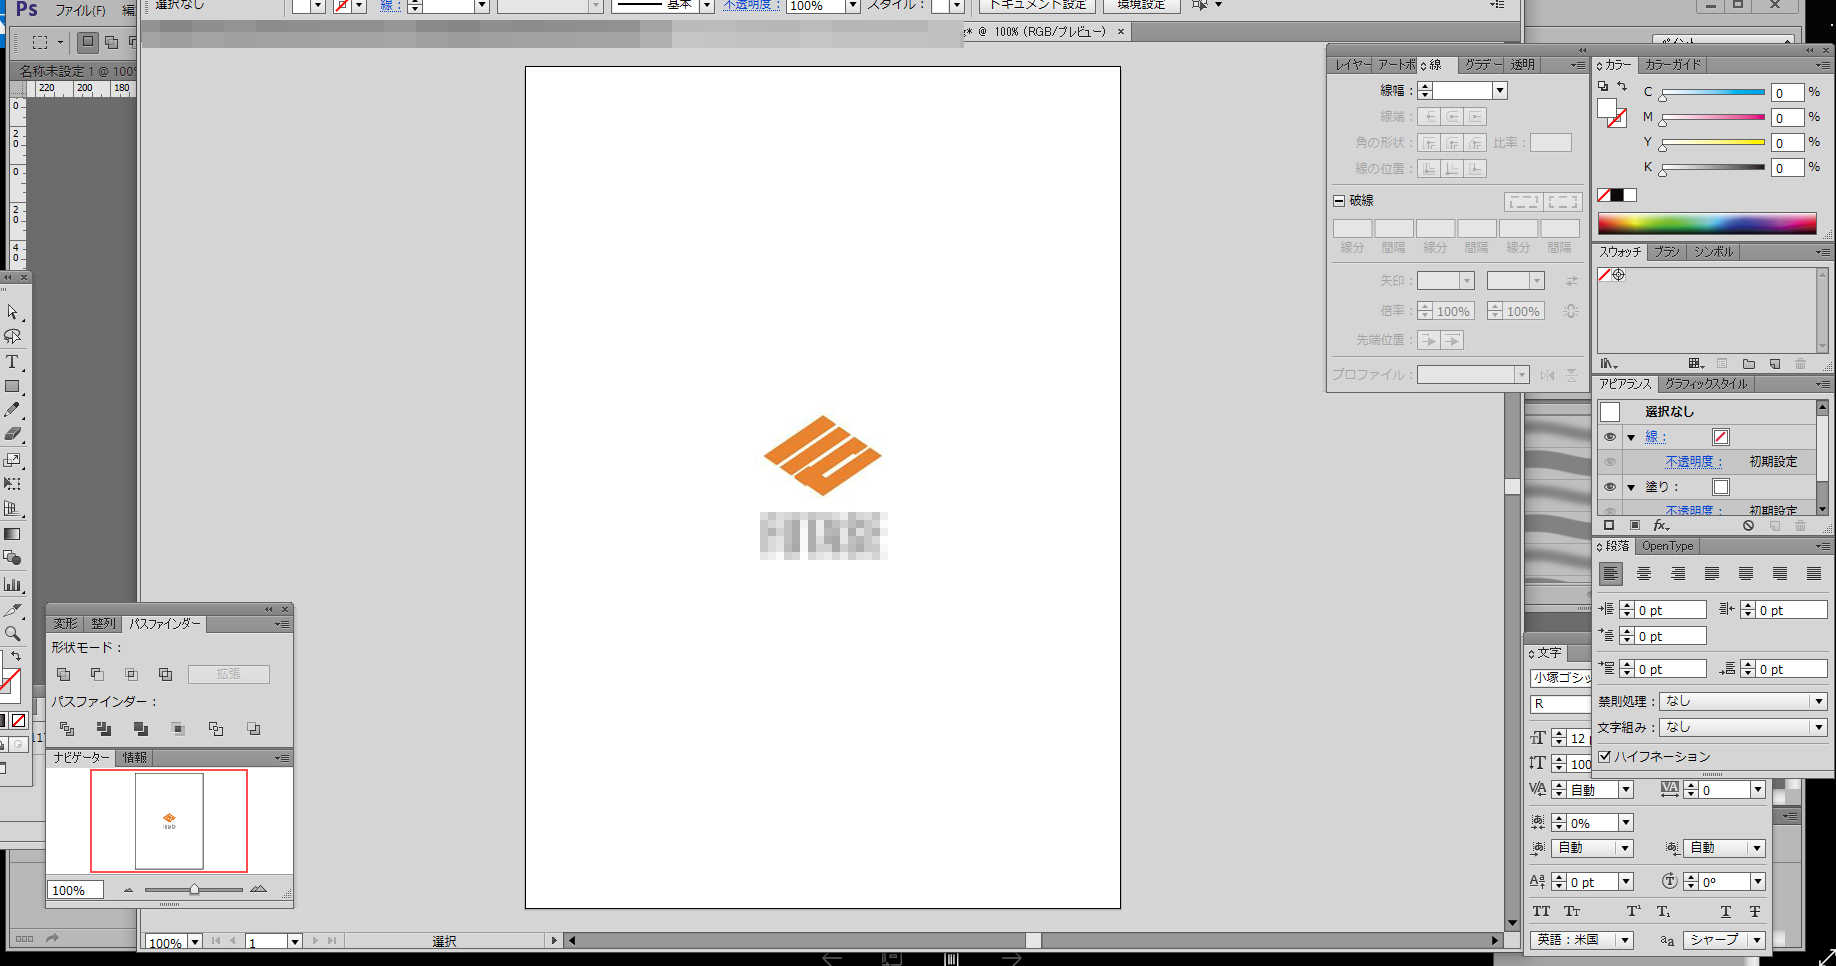Uncheck the ハイフネーション checkbox
Viewport: 1836px width, 966px height.
(x=1605, y=757)
